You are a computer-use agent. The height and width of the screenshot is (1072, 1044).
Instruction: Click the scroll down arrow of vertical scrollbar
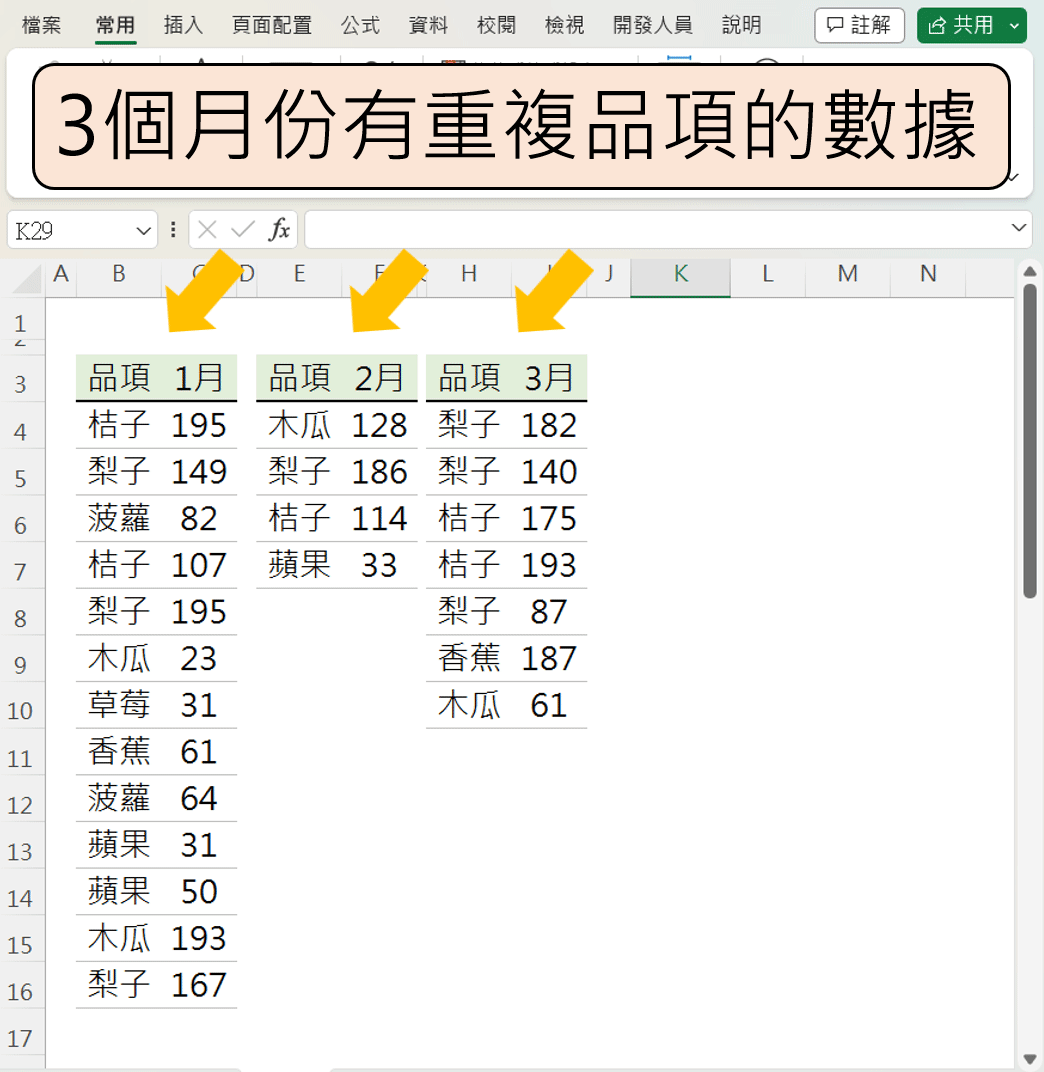click(1030, 1058)
